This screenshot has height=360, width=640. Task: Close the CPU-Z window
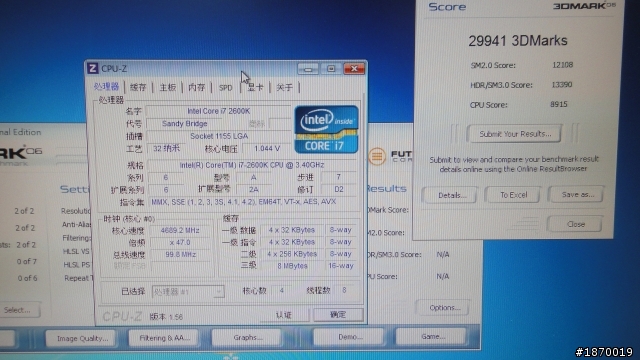(354, 69)
